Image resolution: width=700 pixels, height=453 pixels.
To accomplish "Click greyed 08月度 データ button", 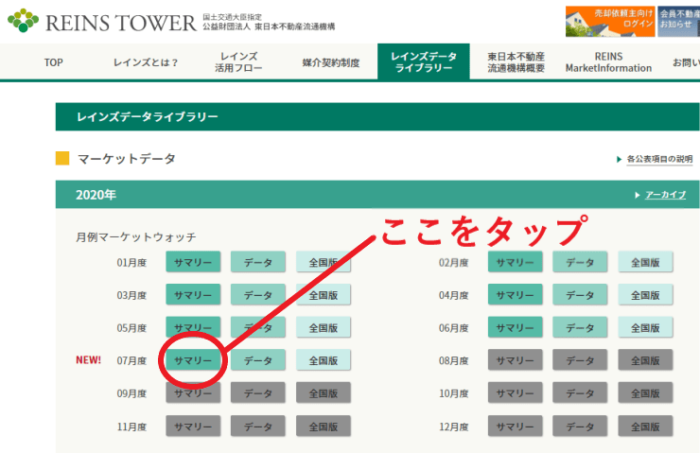I will click(580, 360).
